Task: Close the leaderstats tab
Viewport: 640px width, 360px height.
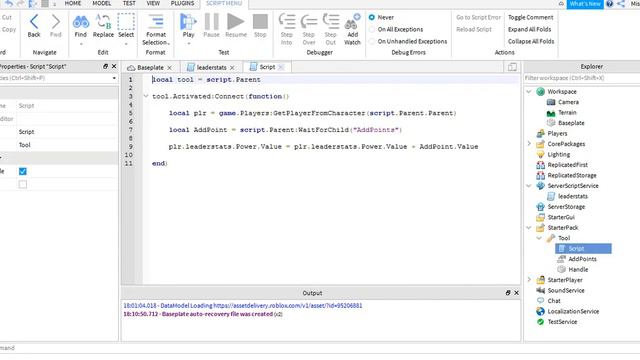Action: click(232, 67)
